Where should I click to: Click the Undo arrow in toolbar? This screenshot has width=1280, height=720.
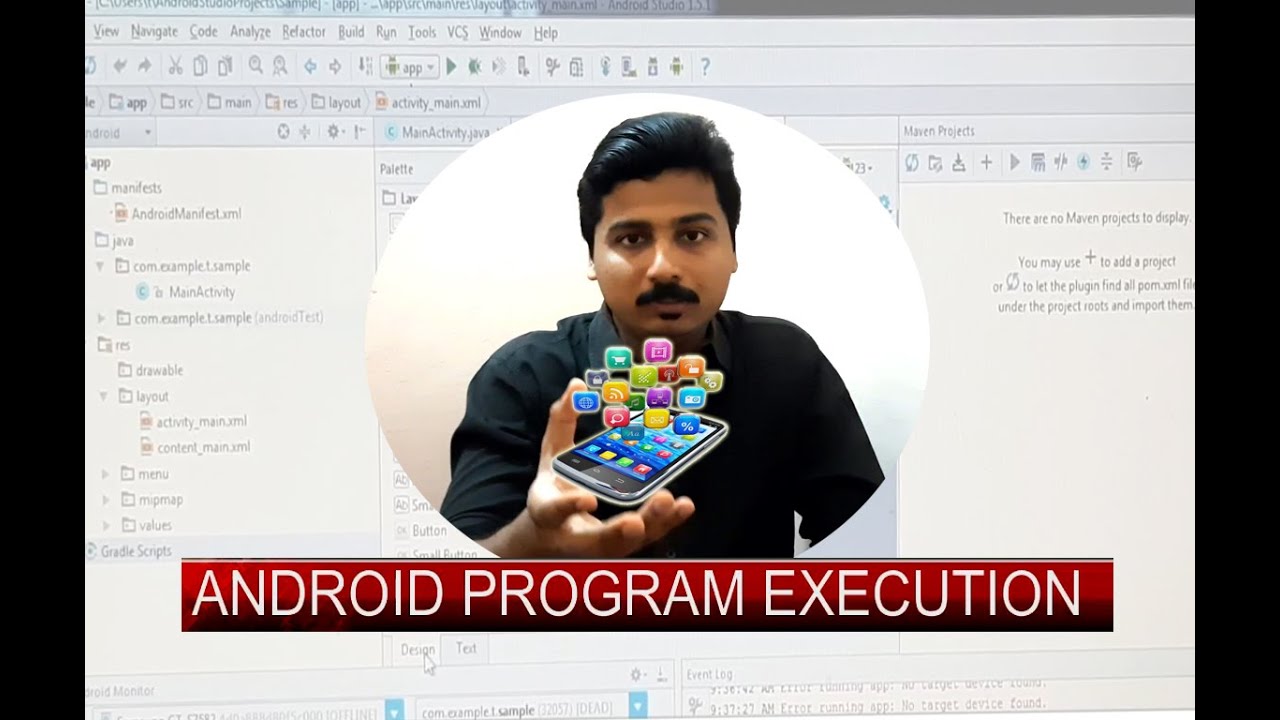(120, 66)
